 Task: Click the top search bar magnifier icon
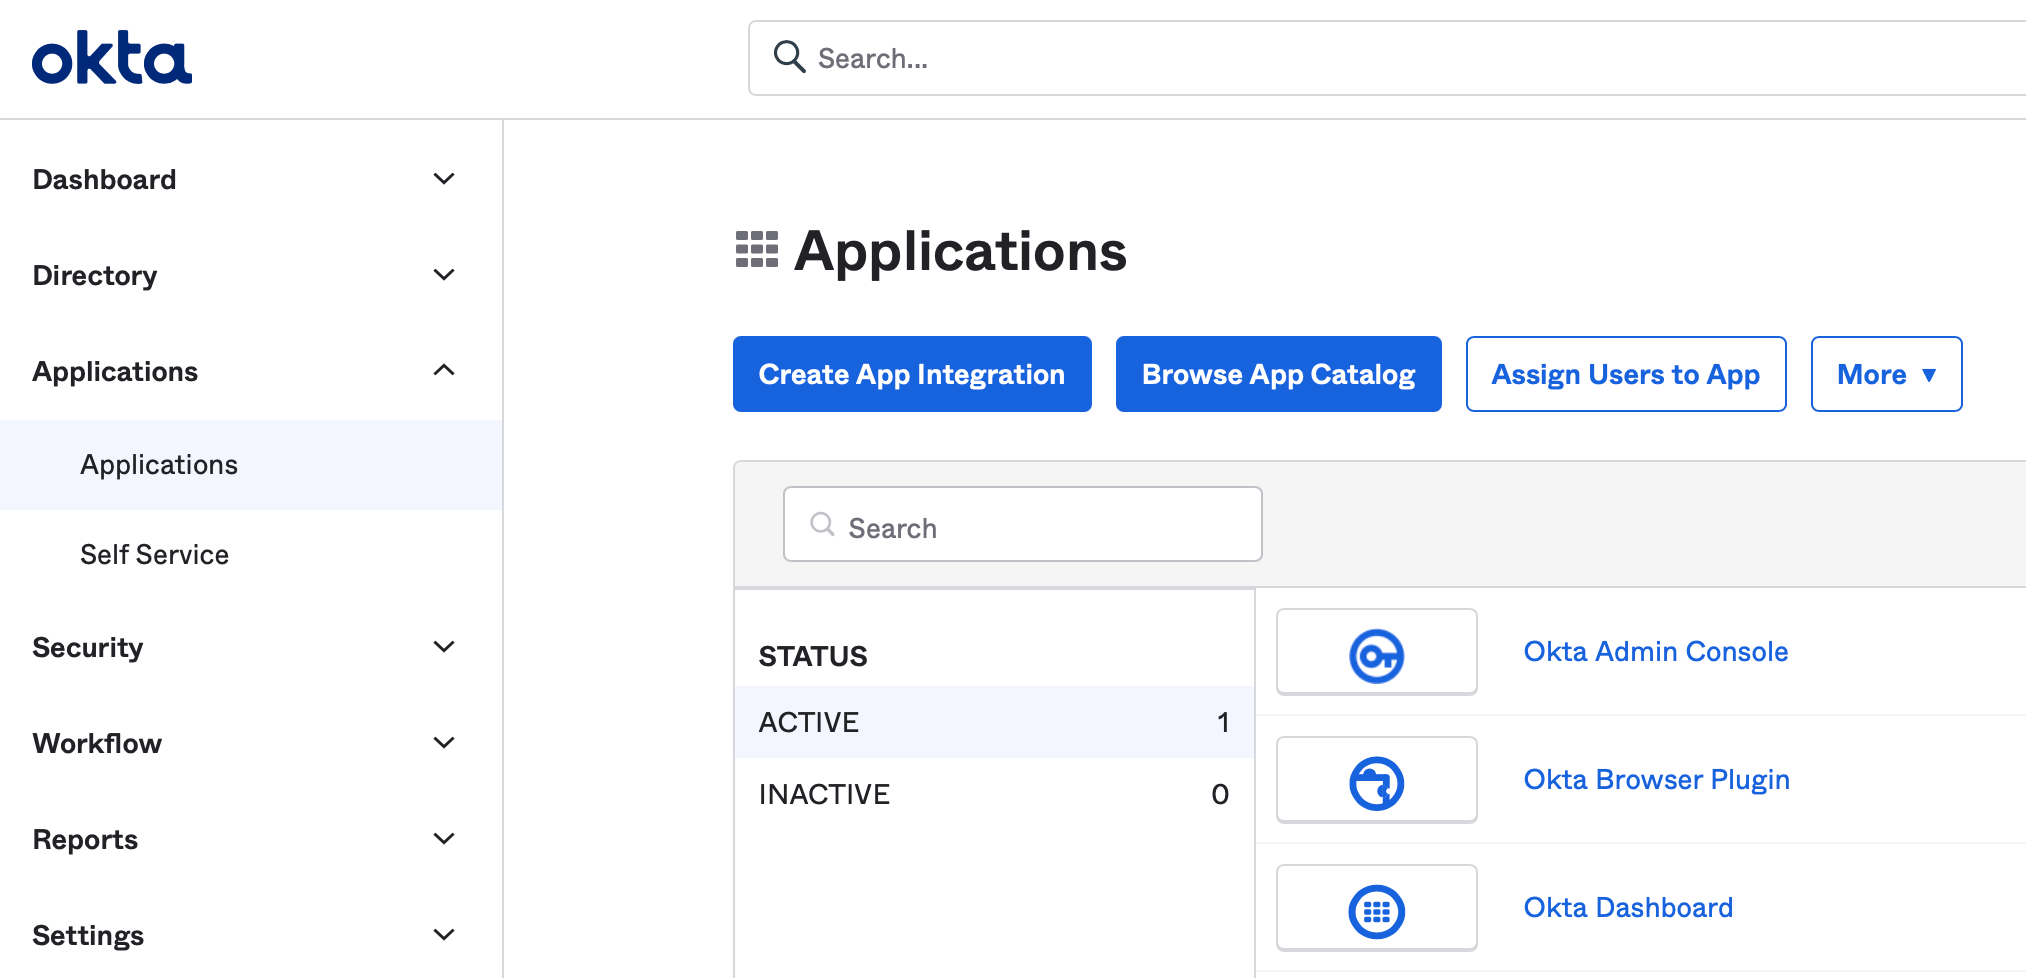click(x=789, y=57)
